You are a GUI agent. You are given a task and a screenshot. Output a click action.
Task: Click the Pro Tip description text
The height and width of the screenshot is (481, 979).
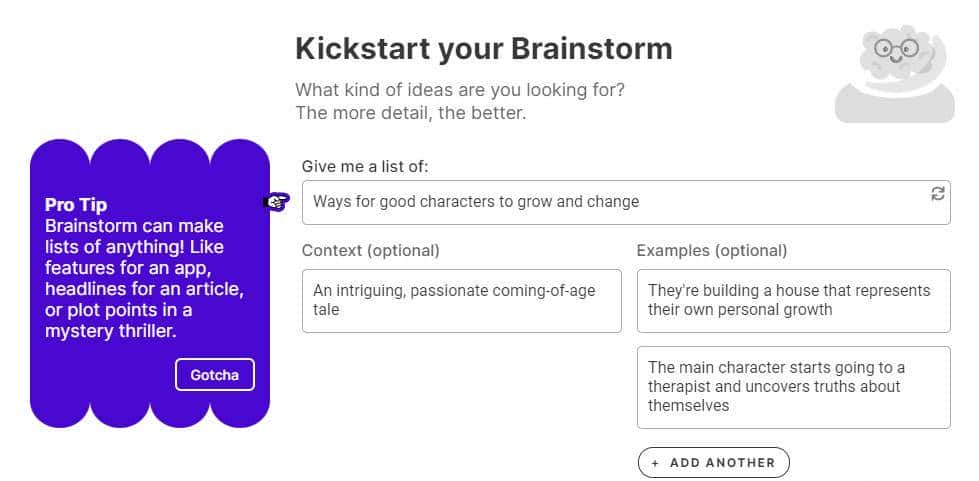[x=145, y=278]
